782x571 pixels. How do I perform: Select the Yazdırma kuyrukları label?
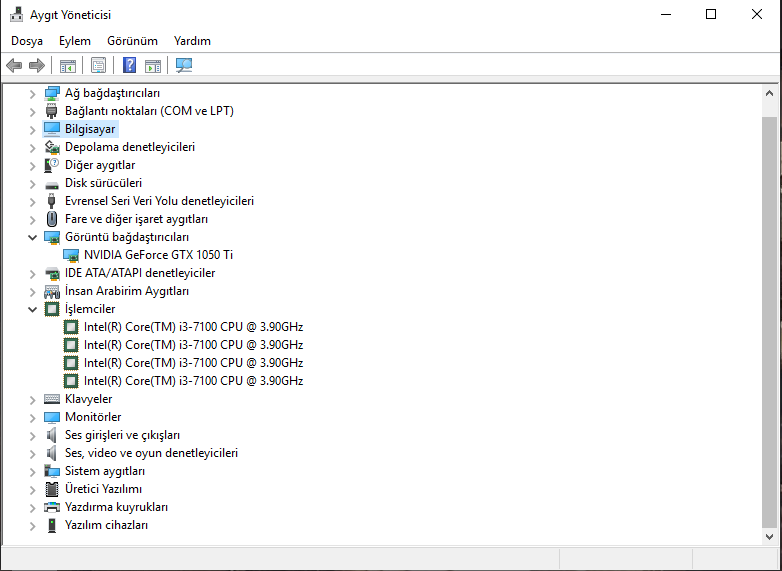(116, 507)
